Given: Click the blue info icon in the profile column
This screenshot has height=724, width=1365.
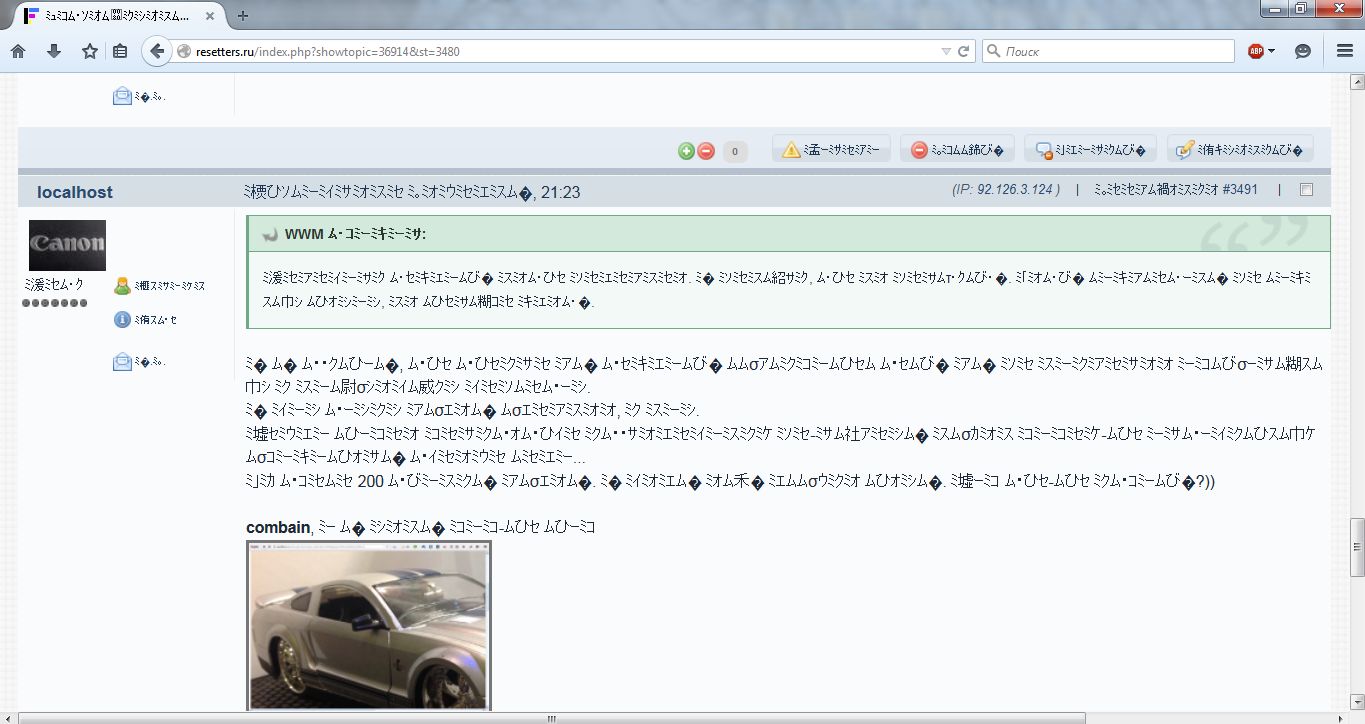Looking at the screenshot, I should (122, 320).
